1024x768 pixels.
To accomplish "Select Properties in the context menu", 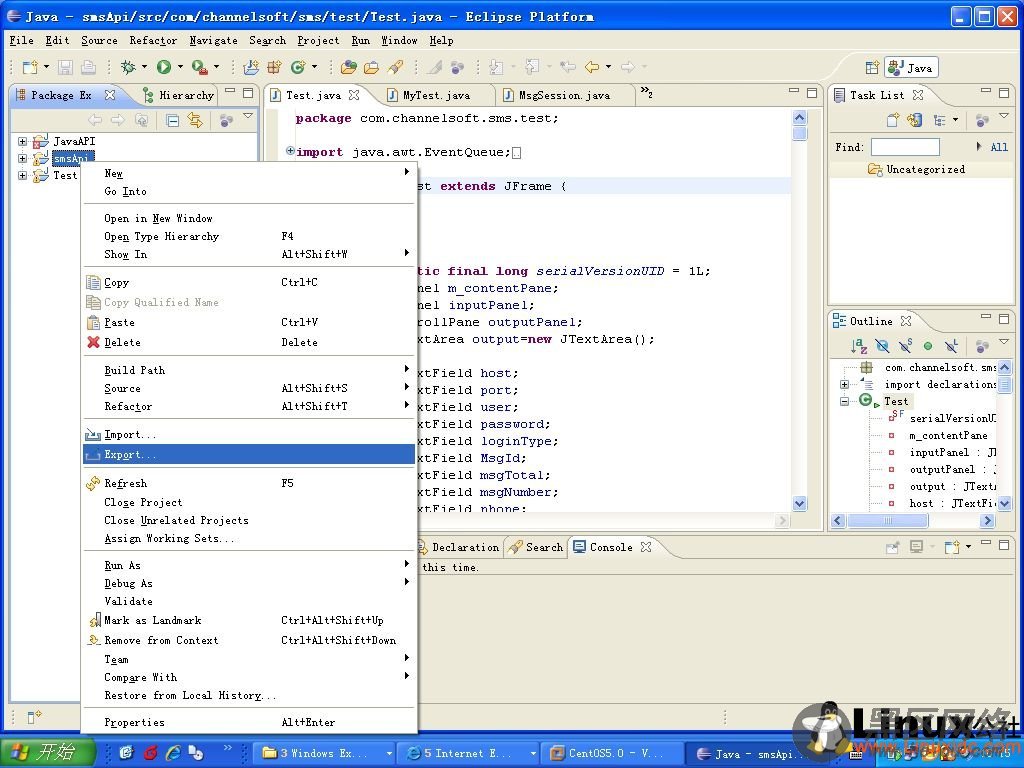I will 249,722.
